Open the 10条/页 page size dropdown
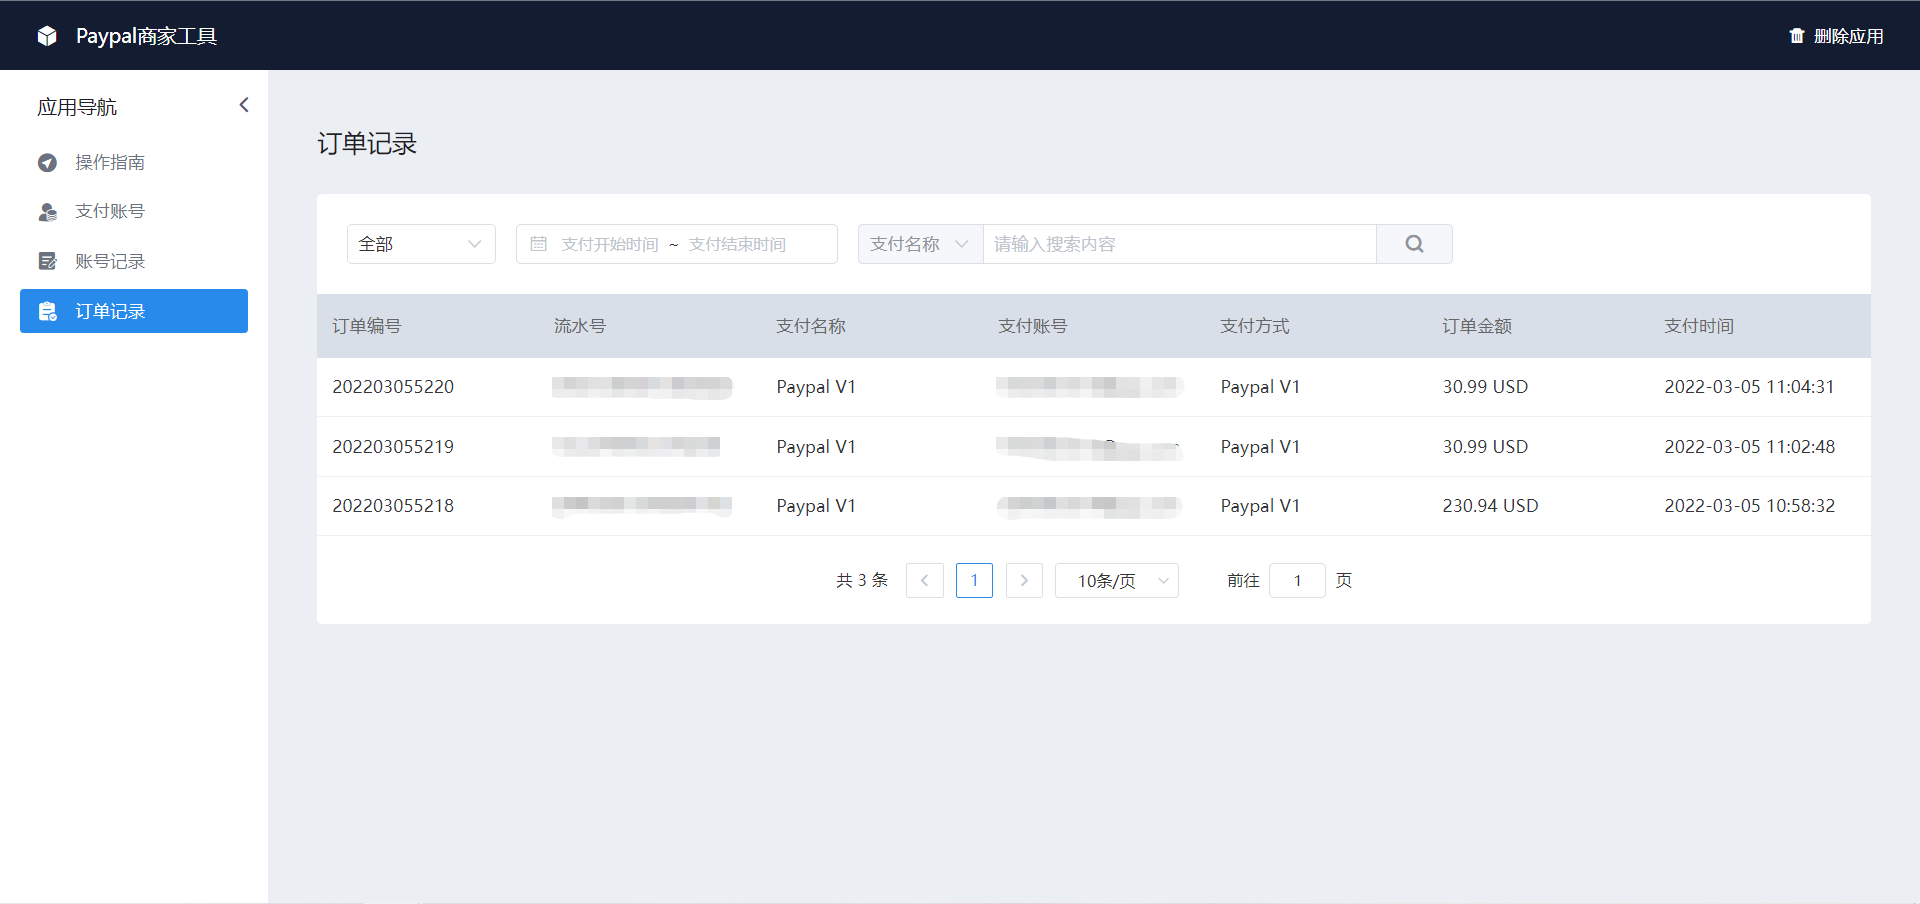The image size is (1920, 904). (1117, 580)
